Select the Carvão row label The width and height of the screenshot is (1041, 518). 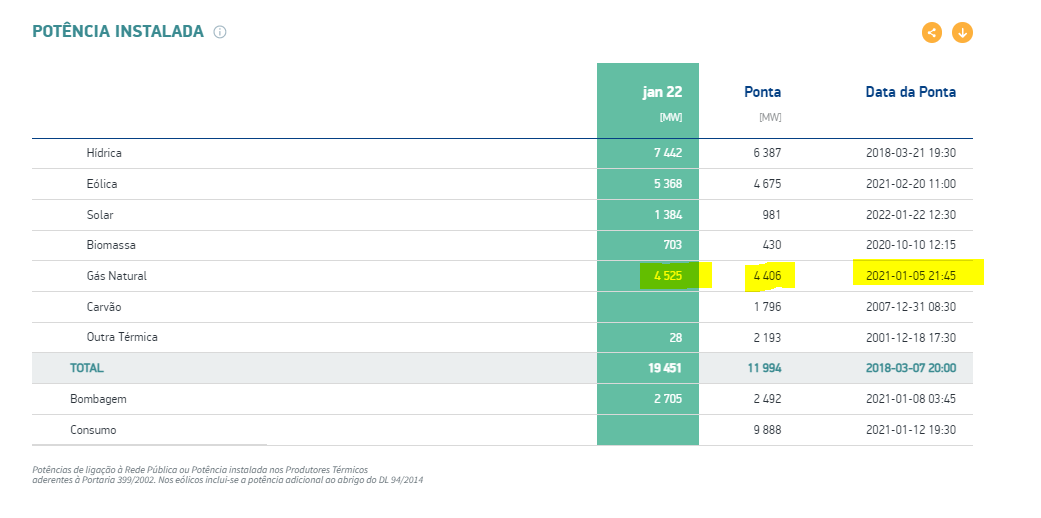click(104, 307)
